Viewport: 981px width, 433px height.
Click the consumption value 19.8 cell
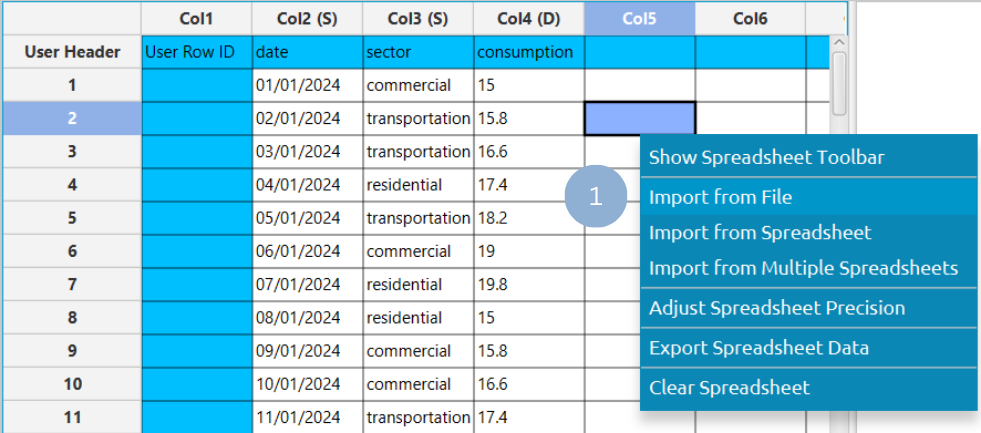click(528, 285)
